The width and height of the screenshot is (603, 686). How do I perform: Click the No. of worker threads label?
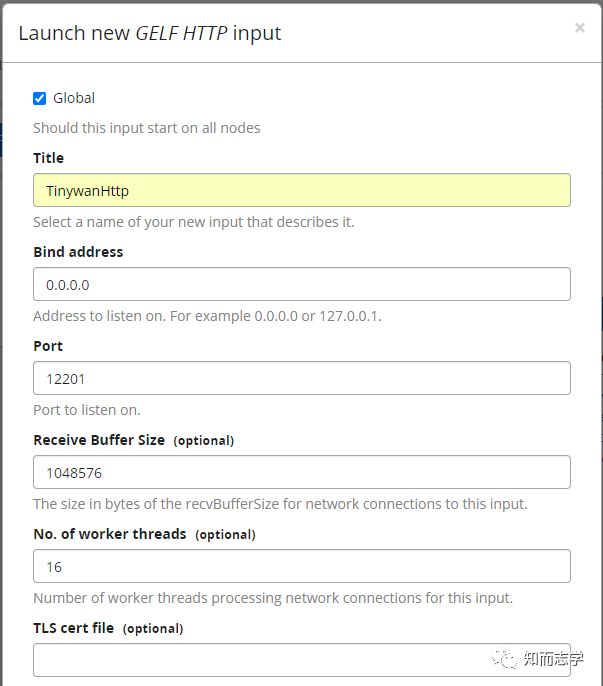[x=110, y=534]
